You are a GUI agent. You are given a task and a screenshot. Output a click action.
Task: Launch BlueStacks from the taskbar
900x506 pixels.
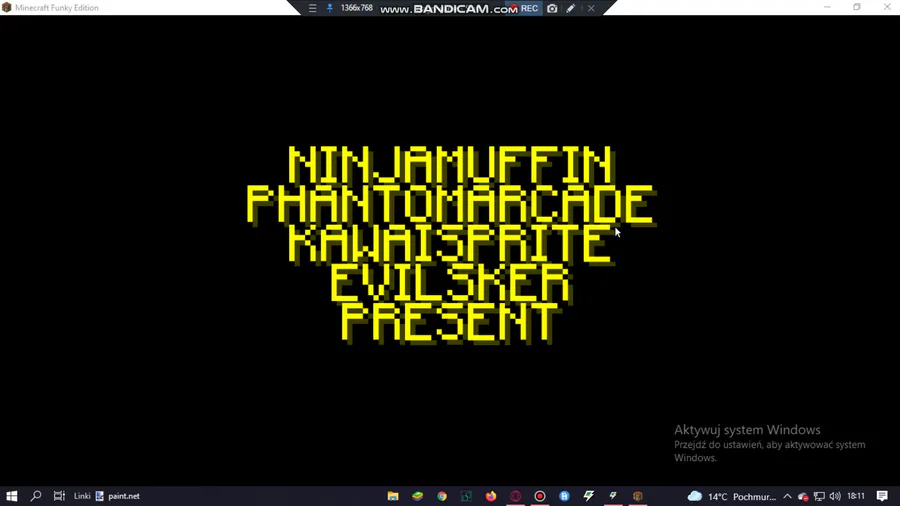[x=417, y=496]
